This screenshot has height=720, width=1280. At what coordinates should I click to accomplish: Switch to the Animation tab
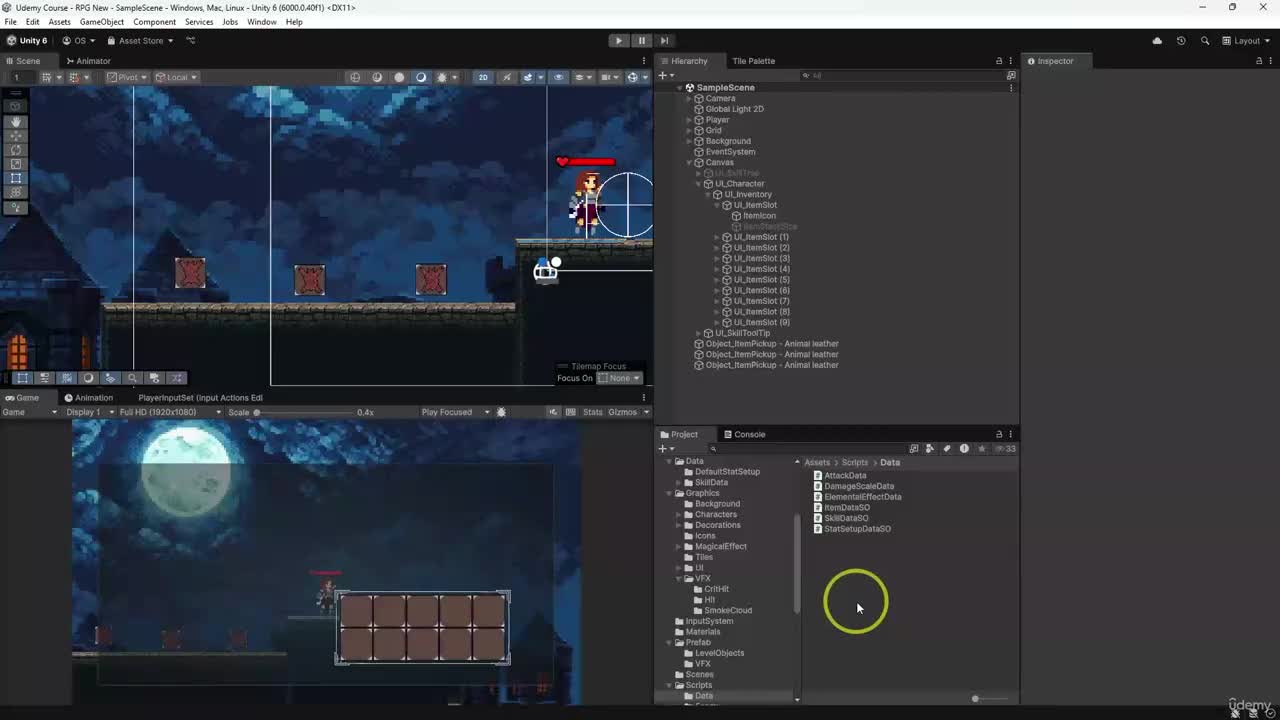pos(88,398)
